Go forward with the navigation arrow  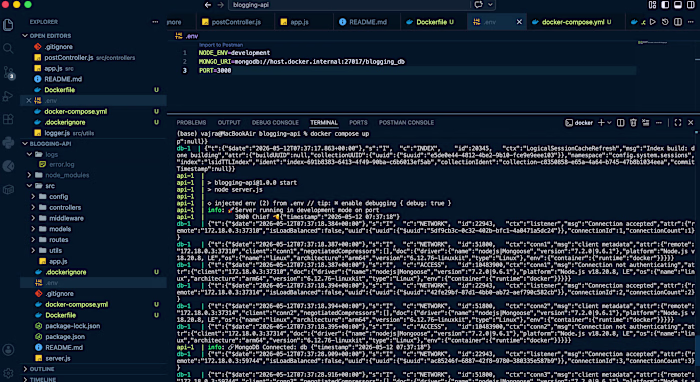click(220, 5)
